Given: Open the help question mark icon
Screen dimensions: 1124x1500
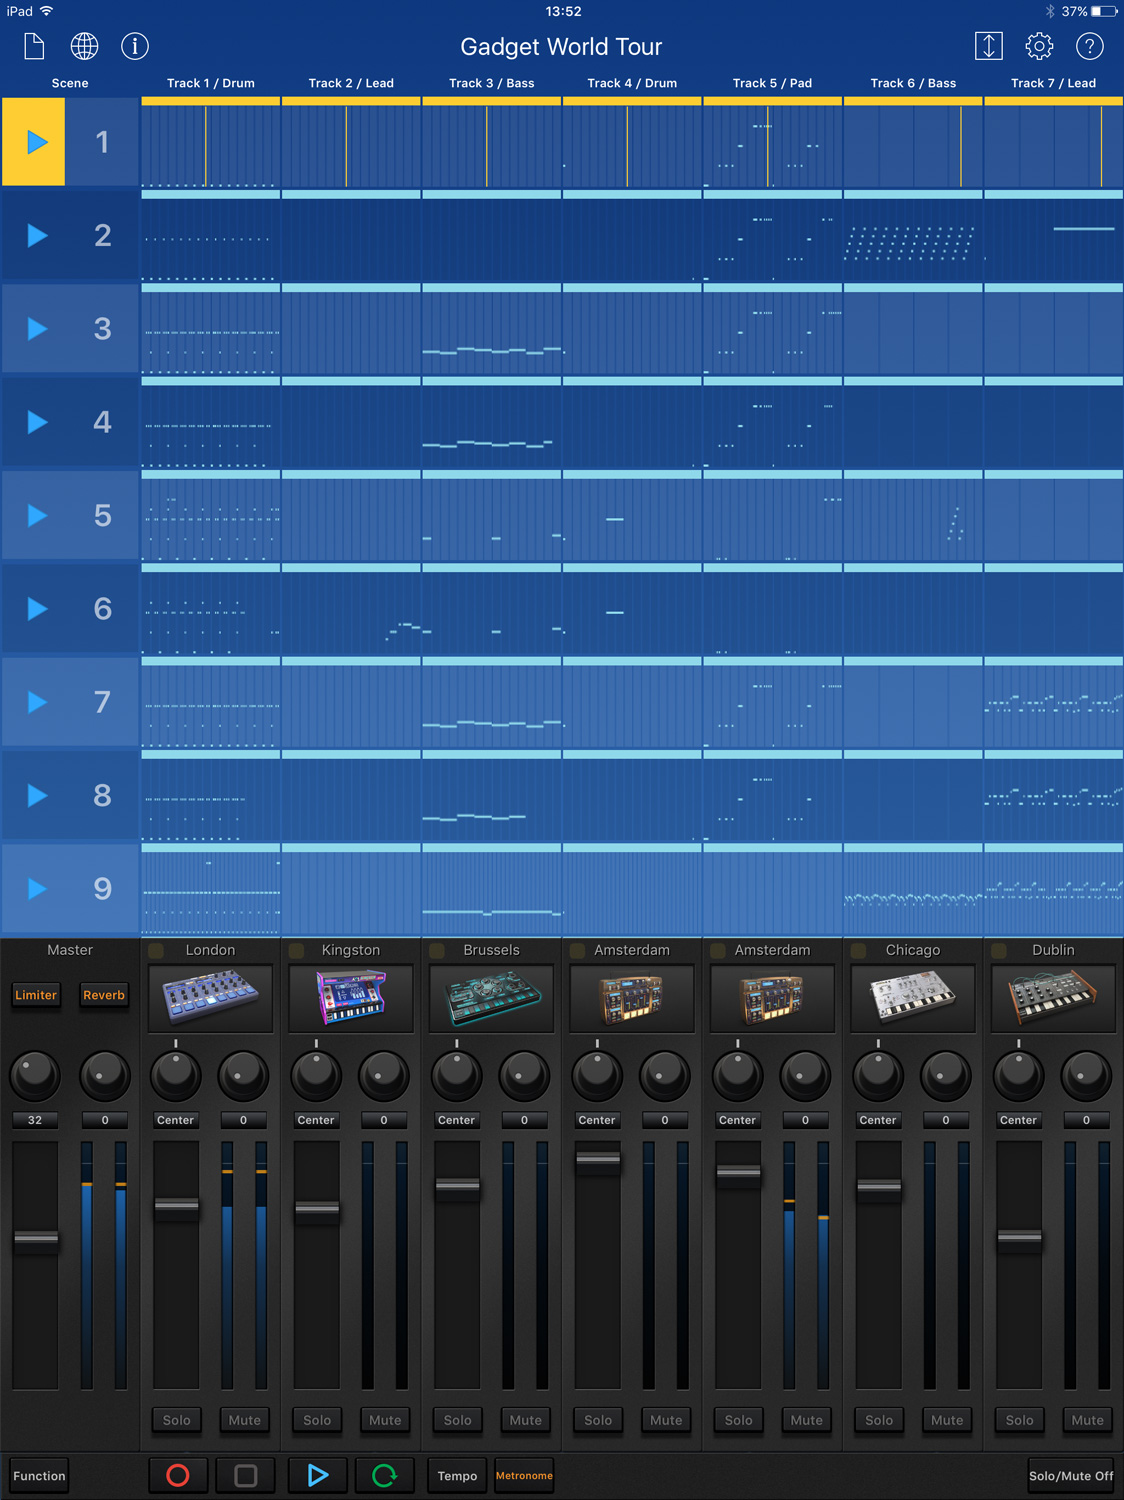Looking at the screenshot, I should (x=1089, y=46).
